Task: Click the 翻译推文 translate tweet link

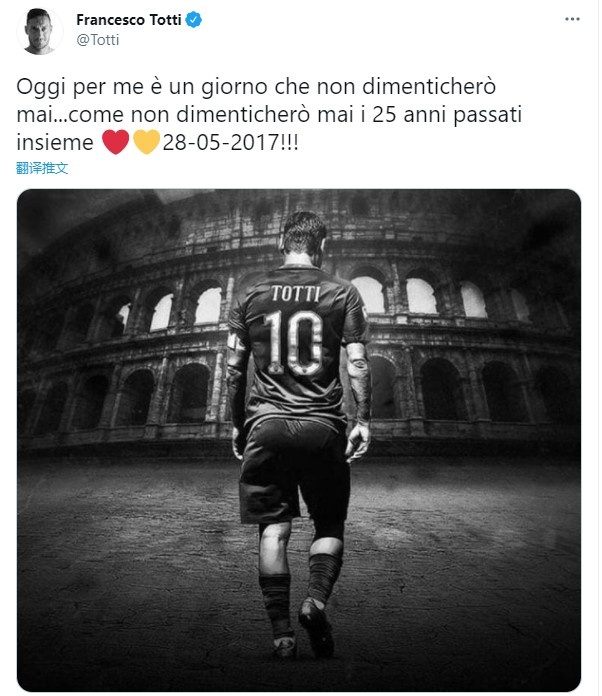Action: (x=42, y=168)
